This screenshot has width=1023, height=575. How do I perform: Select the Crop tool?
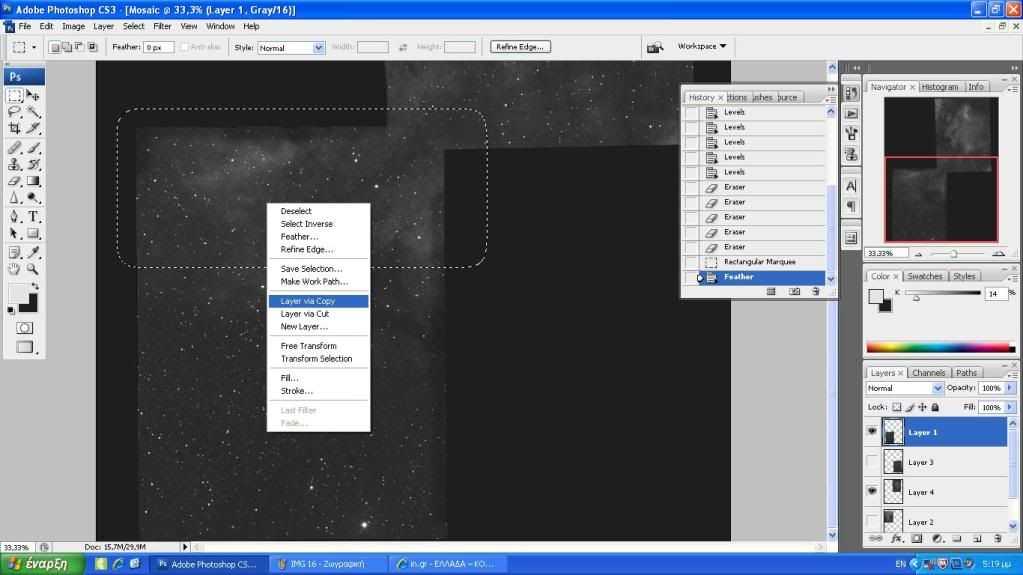click(x=15, y=129)
